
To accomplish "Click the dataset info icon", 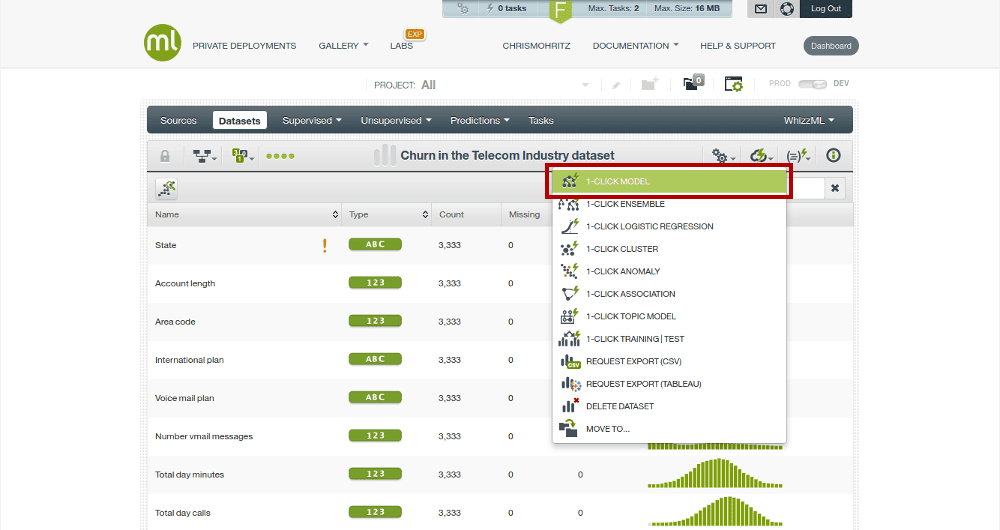I will point(833,155).
